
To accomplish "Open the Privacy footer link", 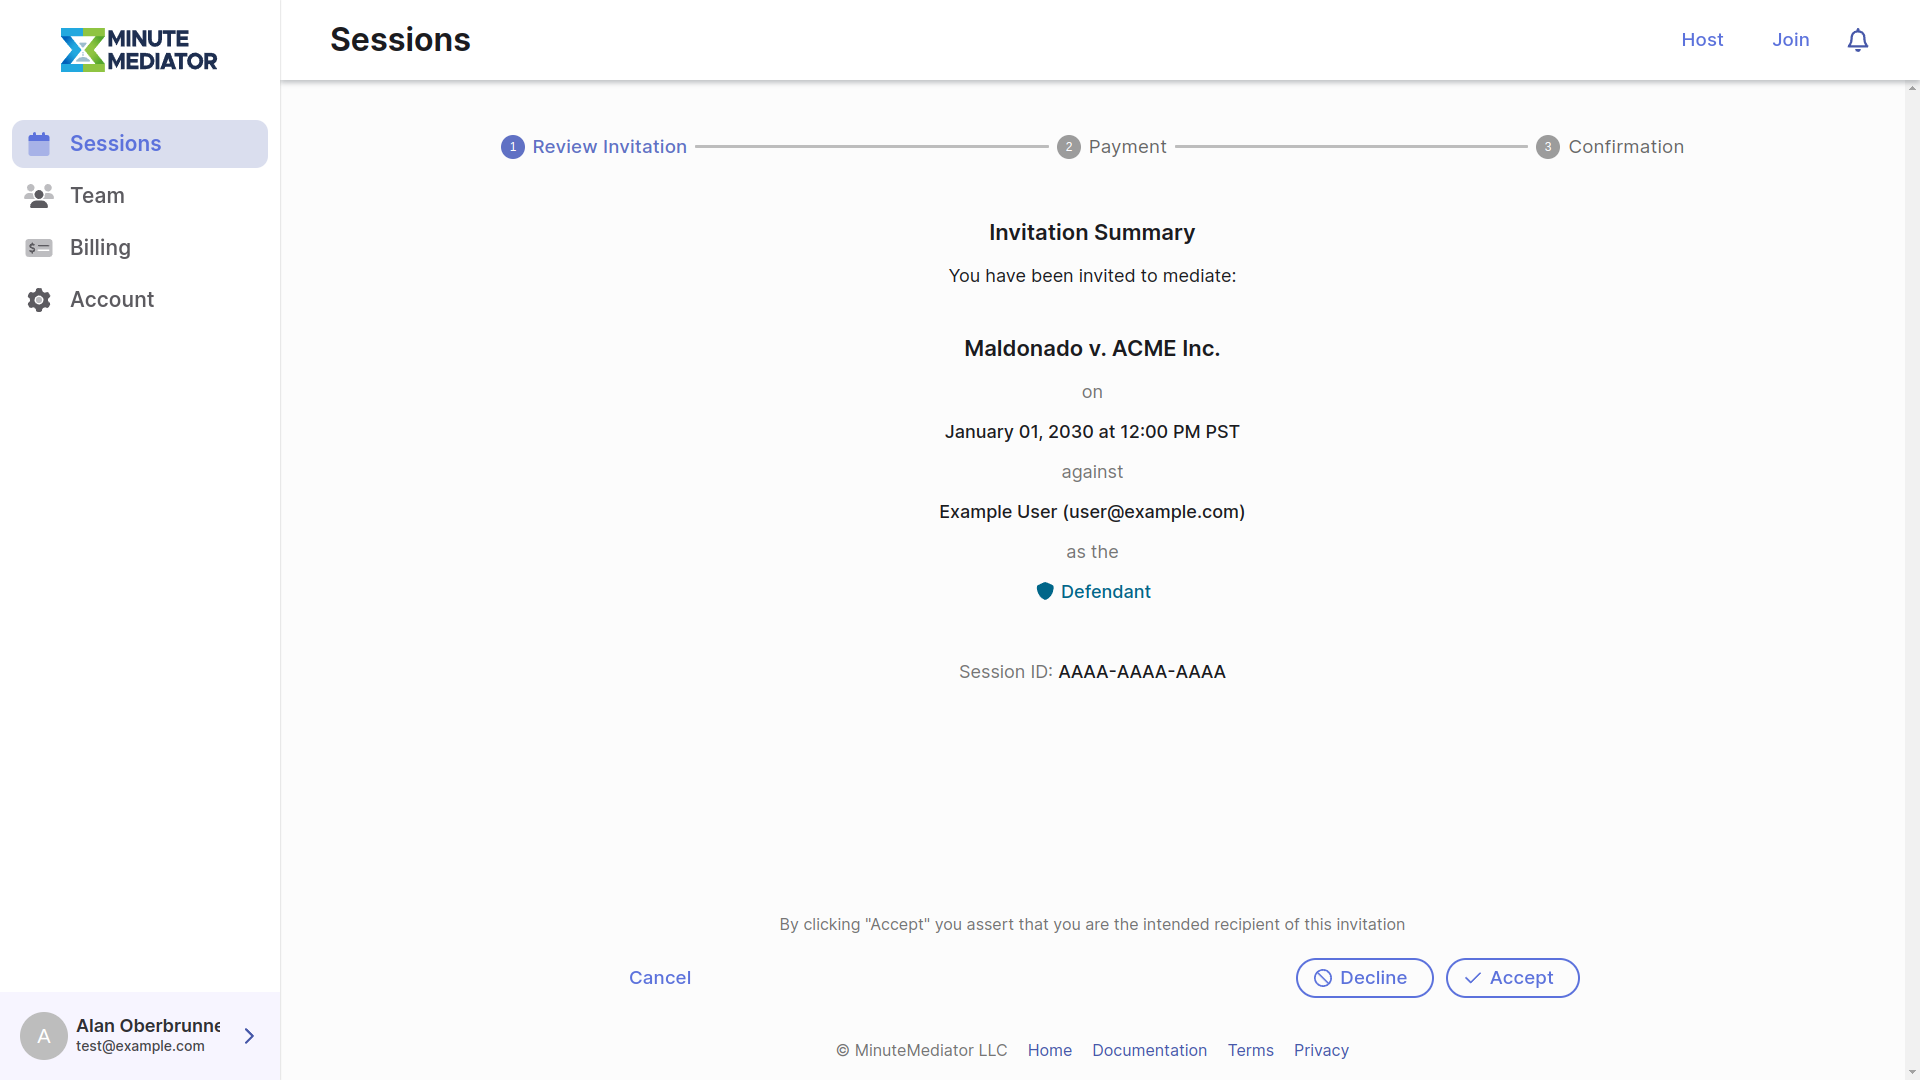I will tap(1321, 1050).
